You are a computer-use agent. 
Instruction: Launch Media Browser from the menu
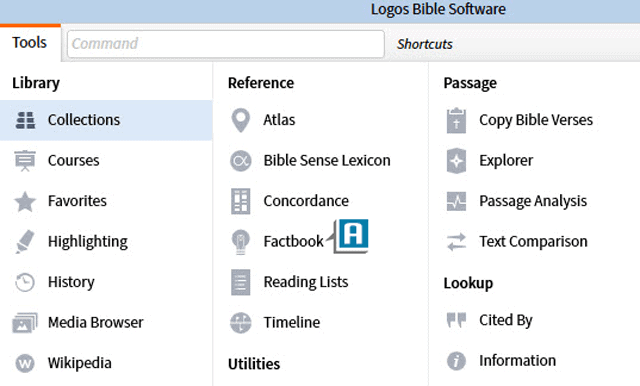tap(96, 323)
